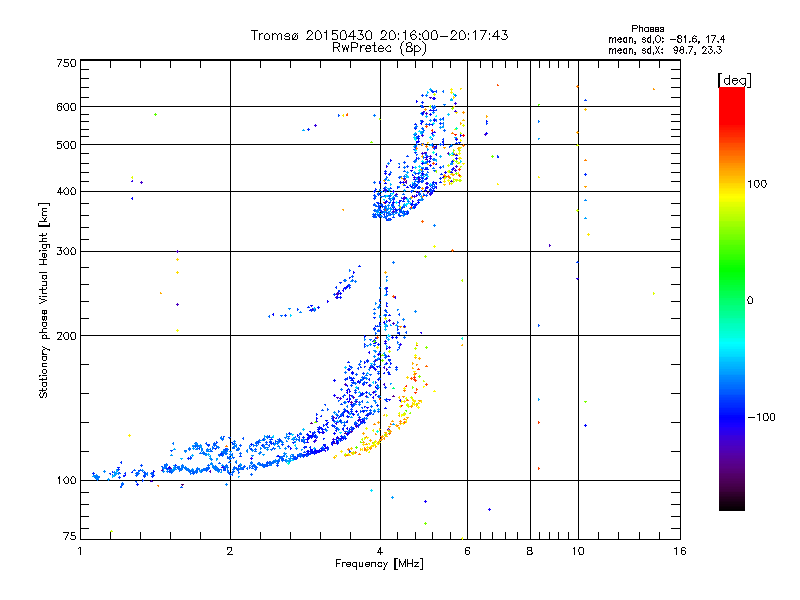Select the 'mean, sd,X: 98.7, 23.3' line
This screenshot has height=600, width=800.
[665, 50]
